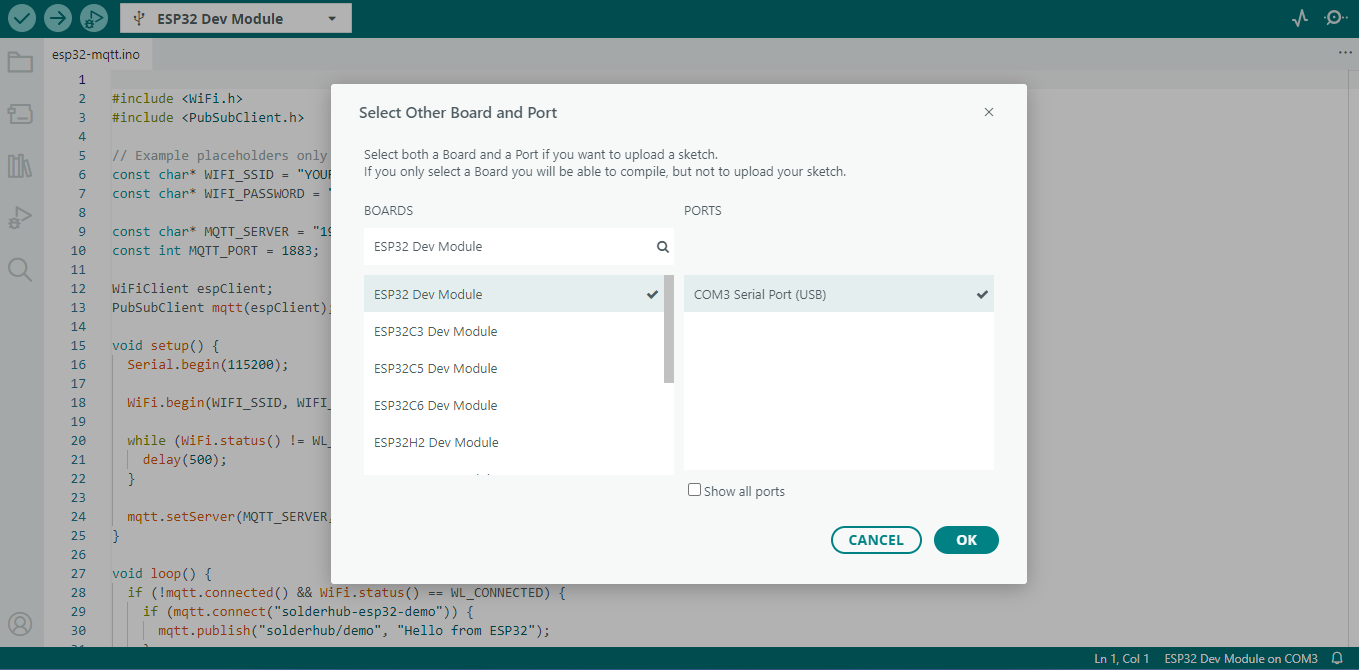Click the #include <WiFi.h> line
Viewport: 1359px width, 670px height.
click(x=177, y=99)
